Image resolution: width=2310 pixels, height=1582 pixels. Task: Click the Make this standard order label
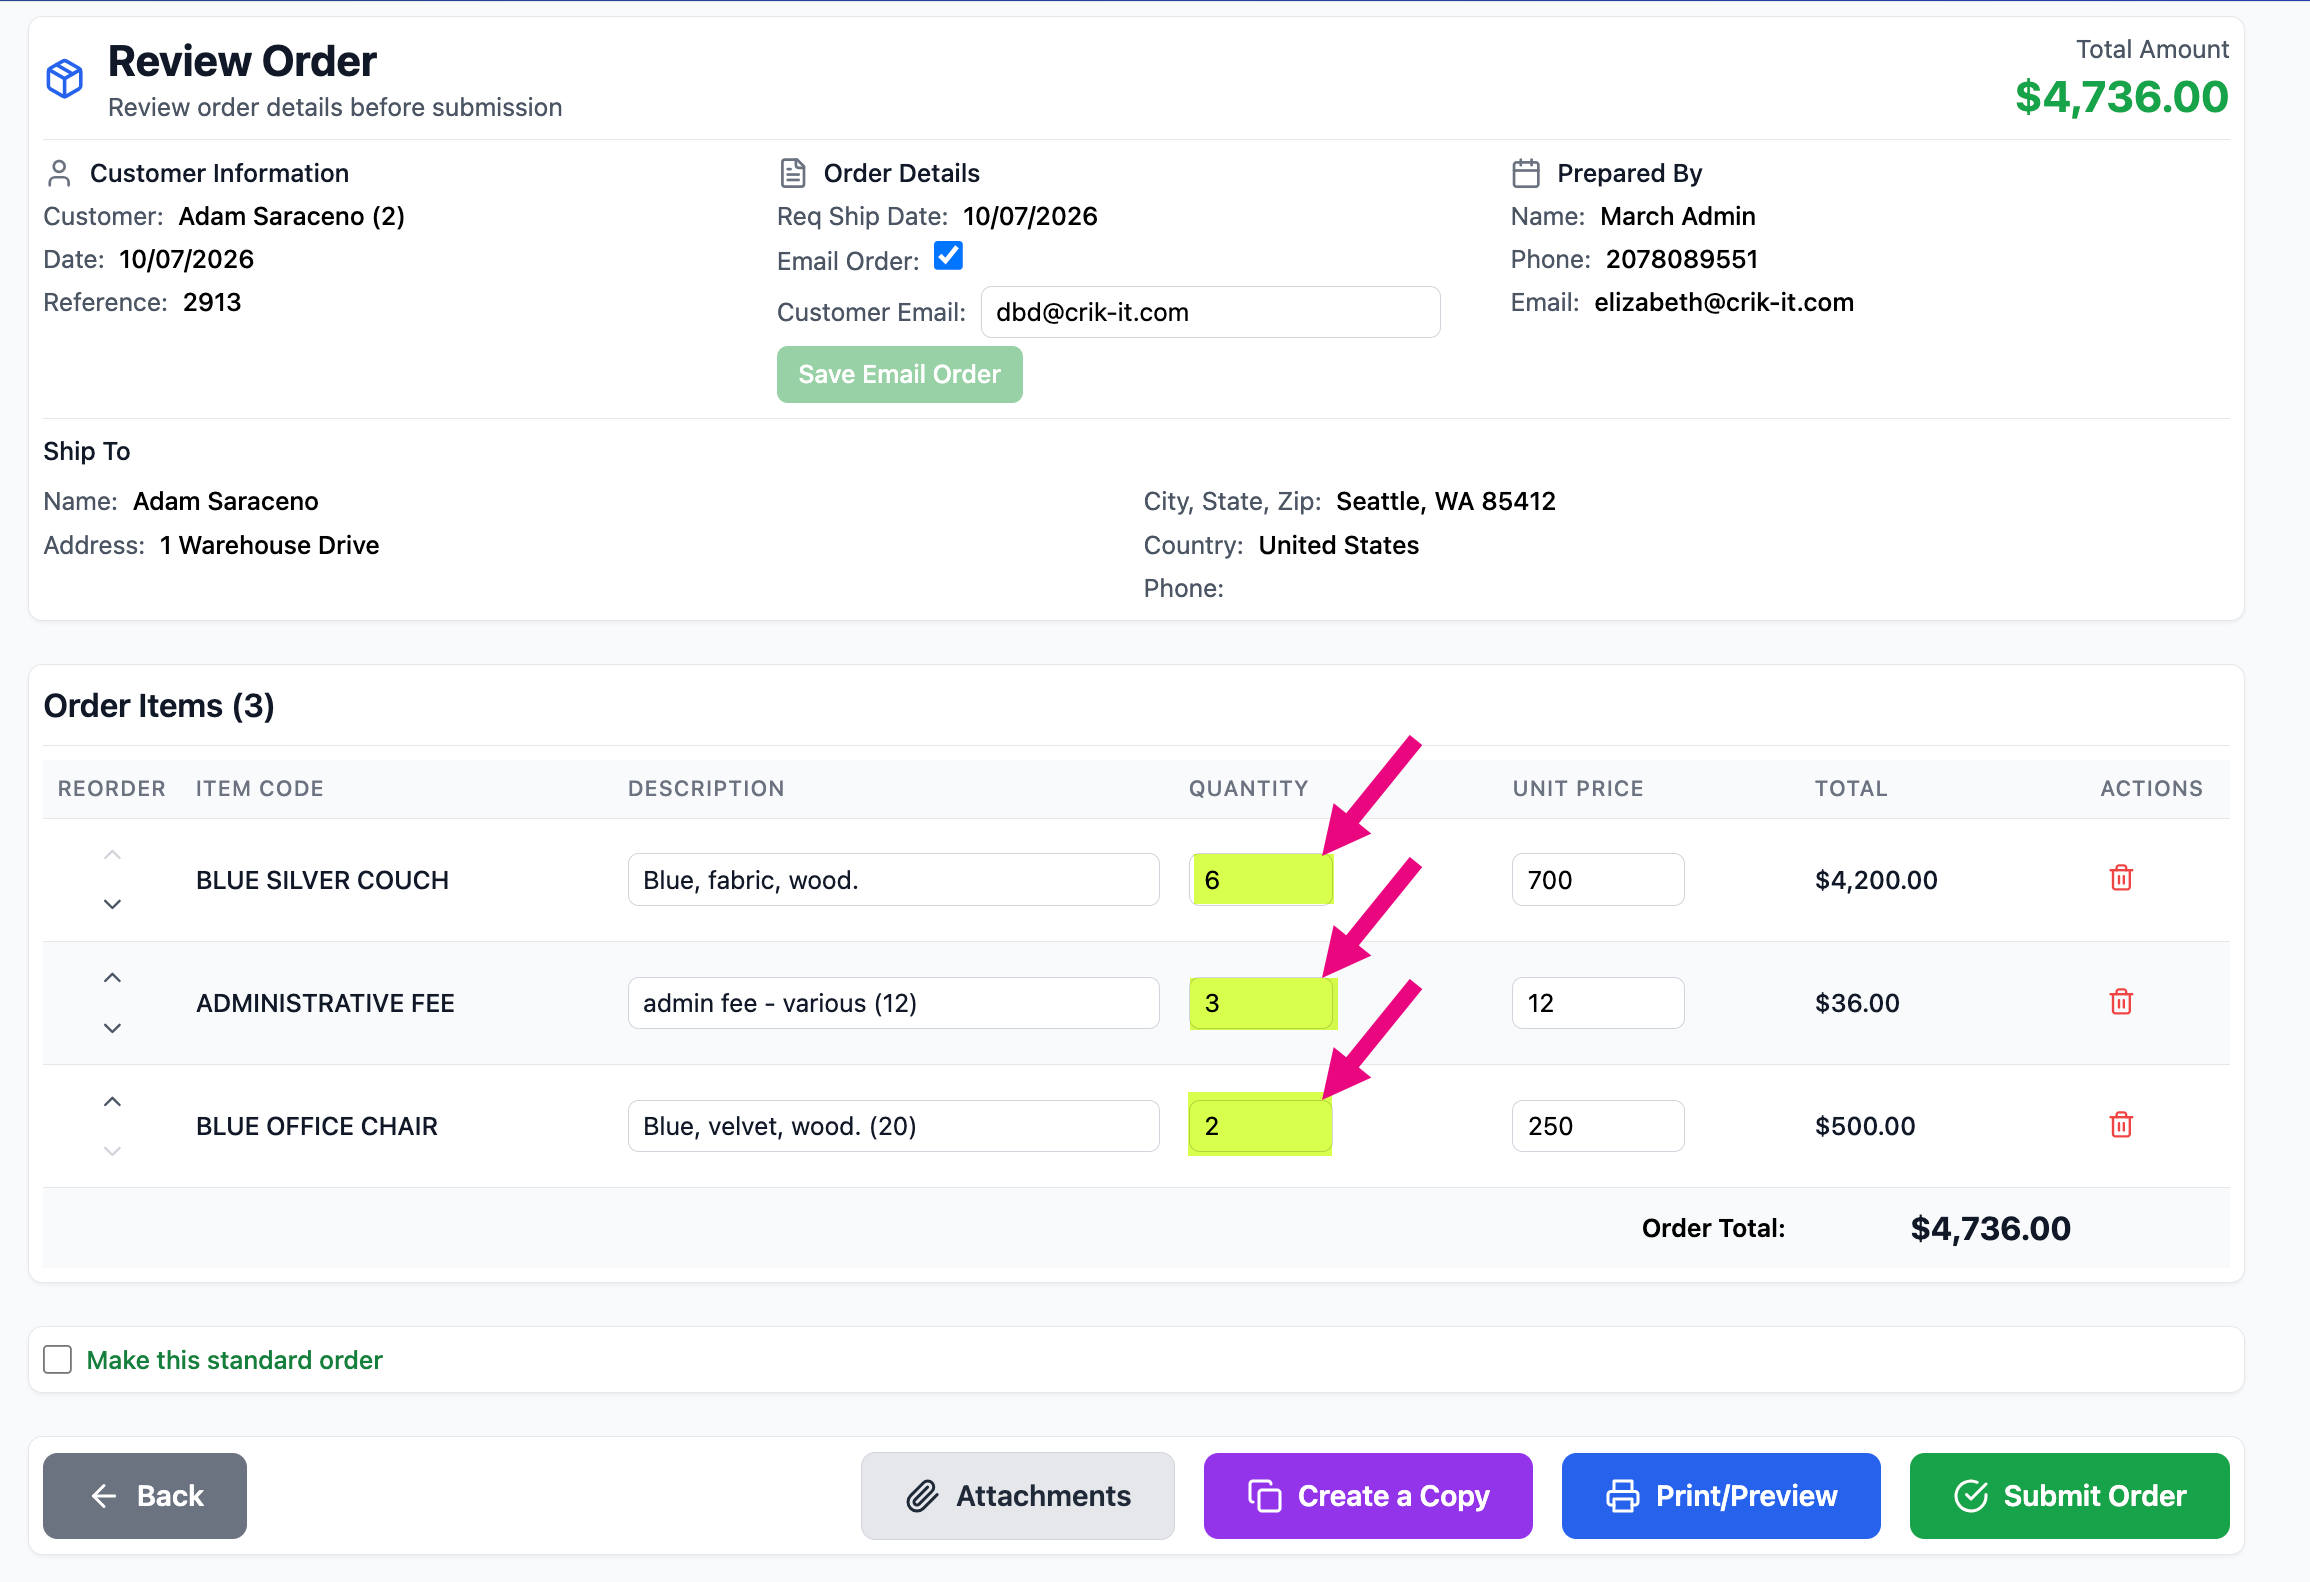234,1360
